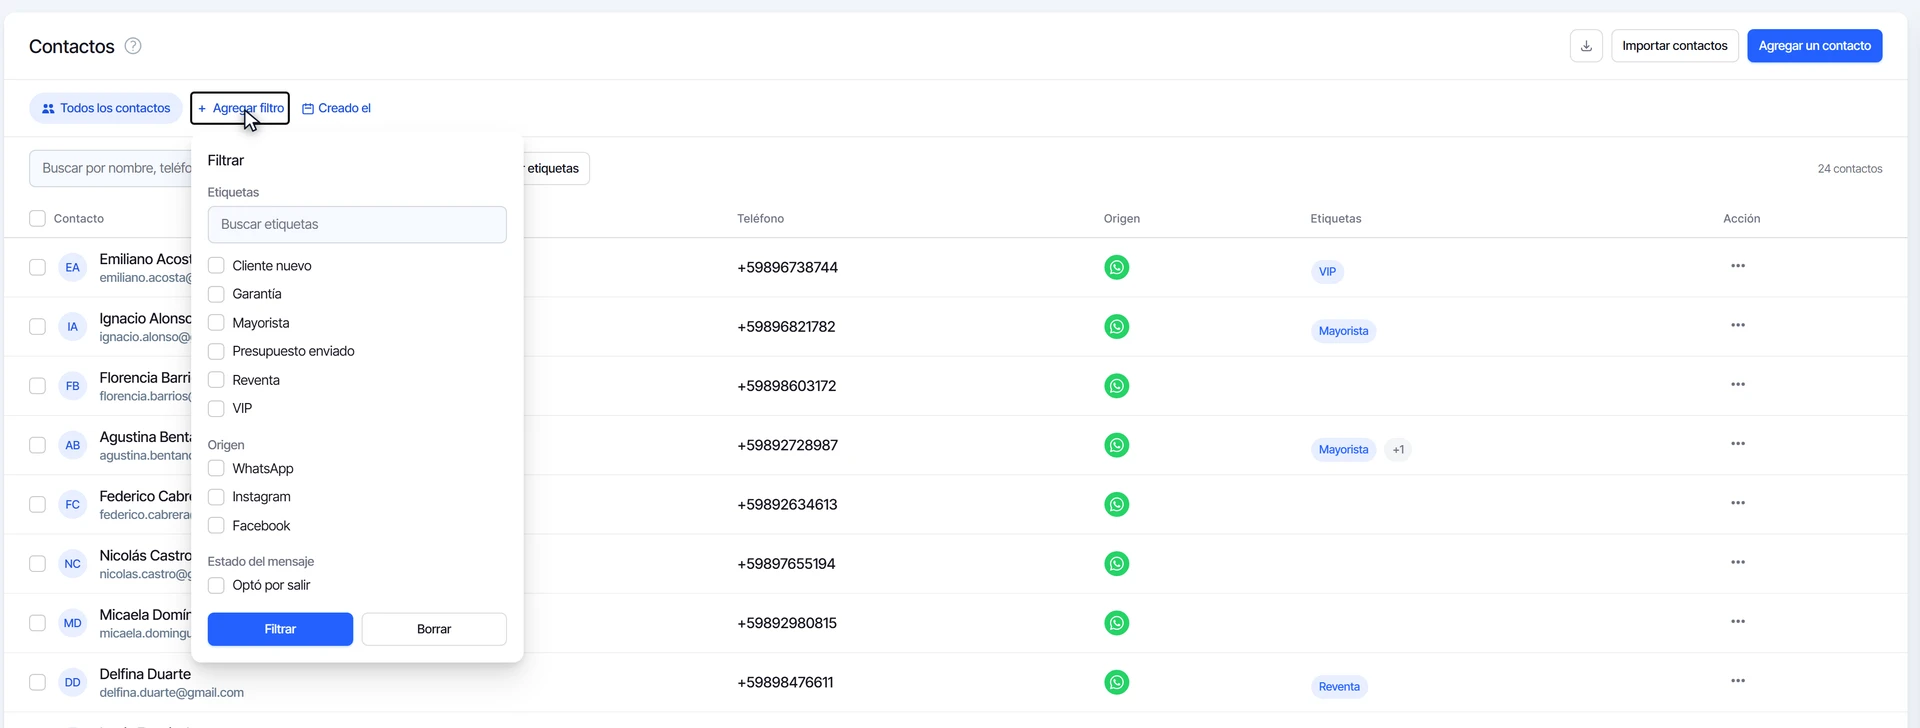Focus the Buscar por nombre search box
This screenshot has width=1920, height=728.
click(x=111, y=169)
